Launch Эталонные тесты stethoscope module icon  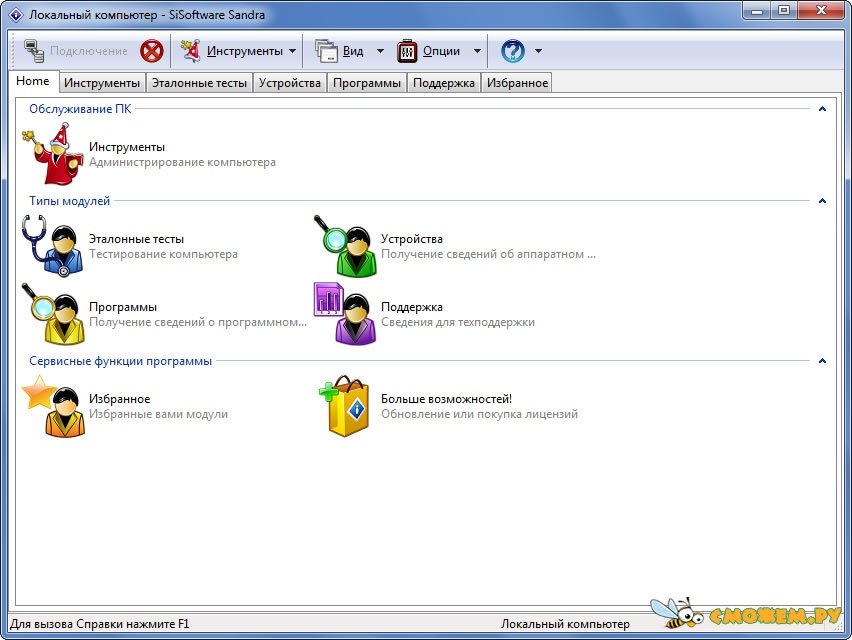coord(50,246)
